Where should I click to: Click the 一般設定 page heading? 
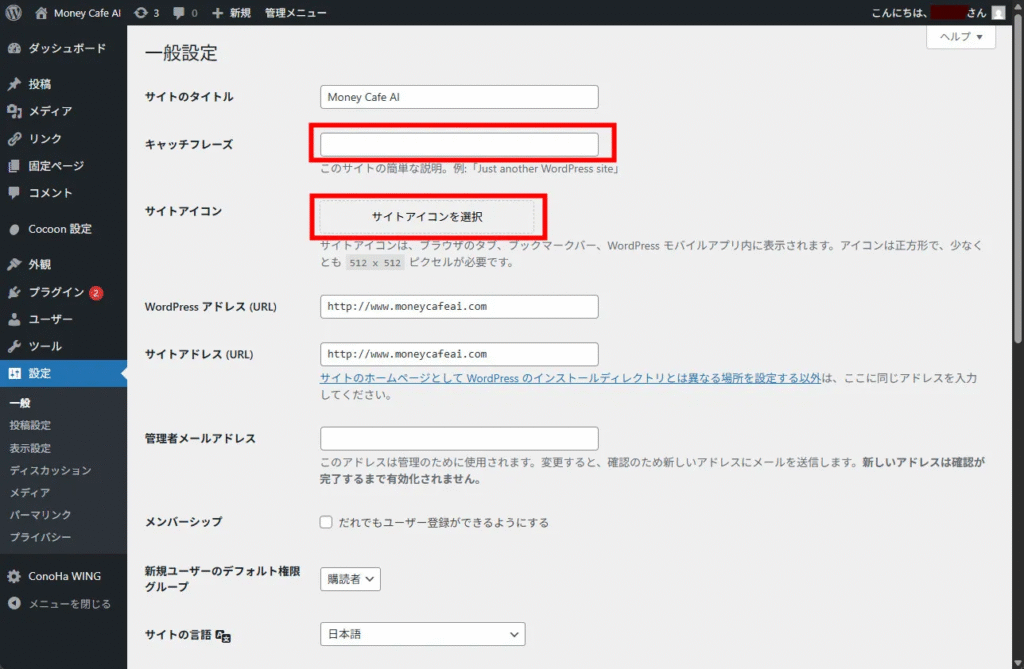(x=182, y=53)
